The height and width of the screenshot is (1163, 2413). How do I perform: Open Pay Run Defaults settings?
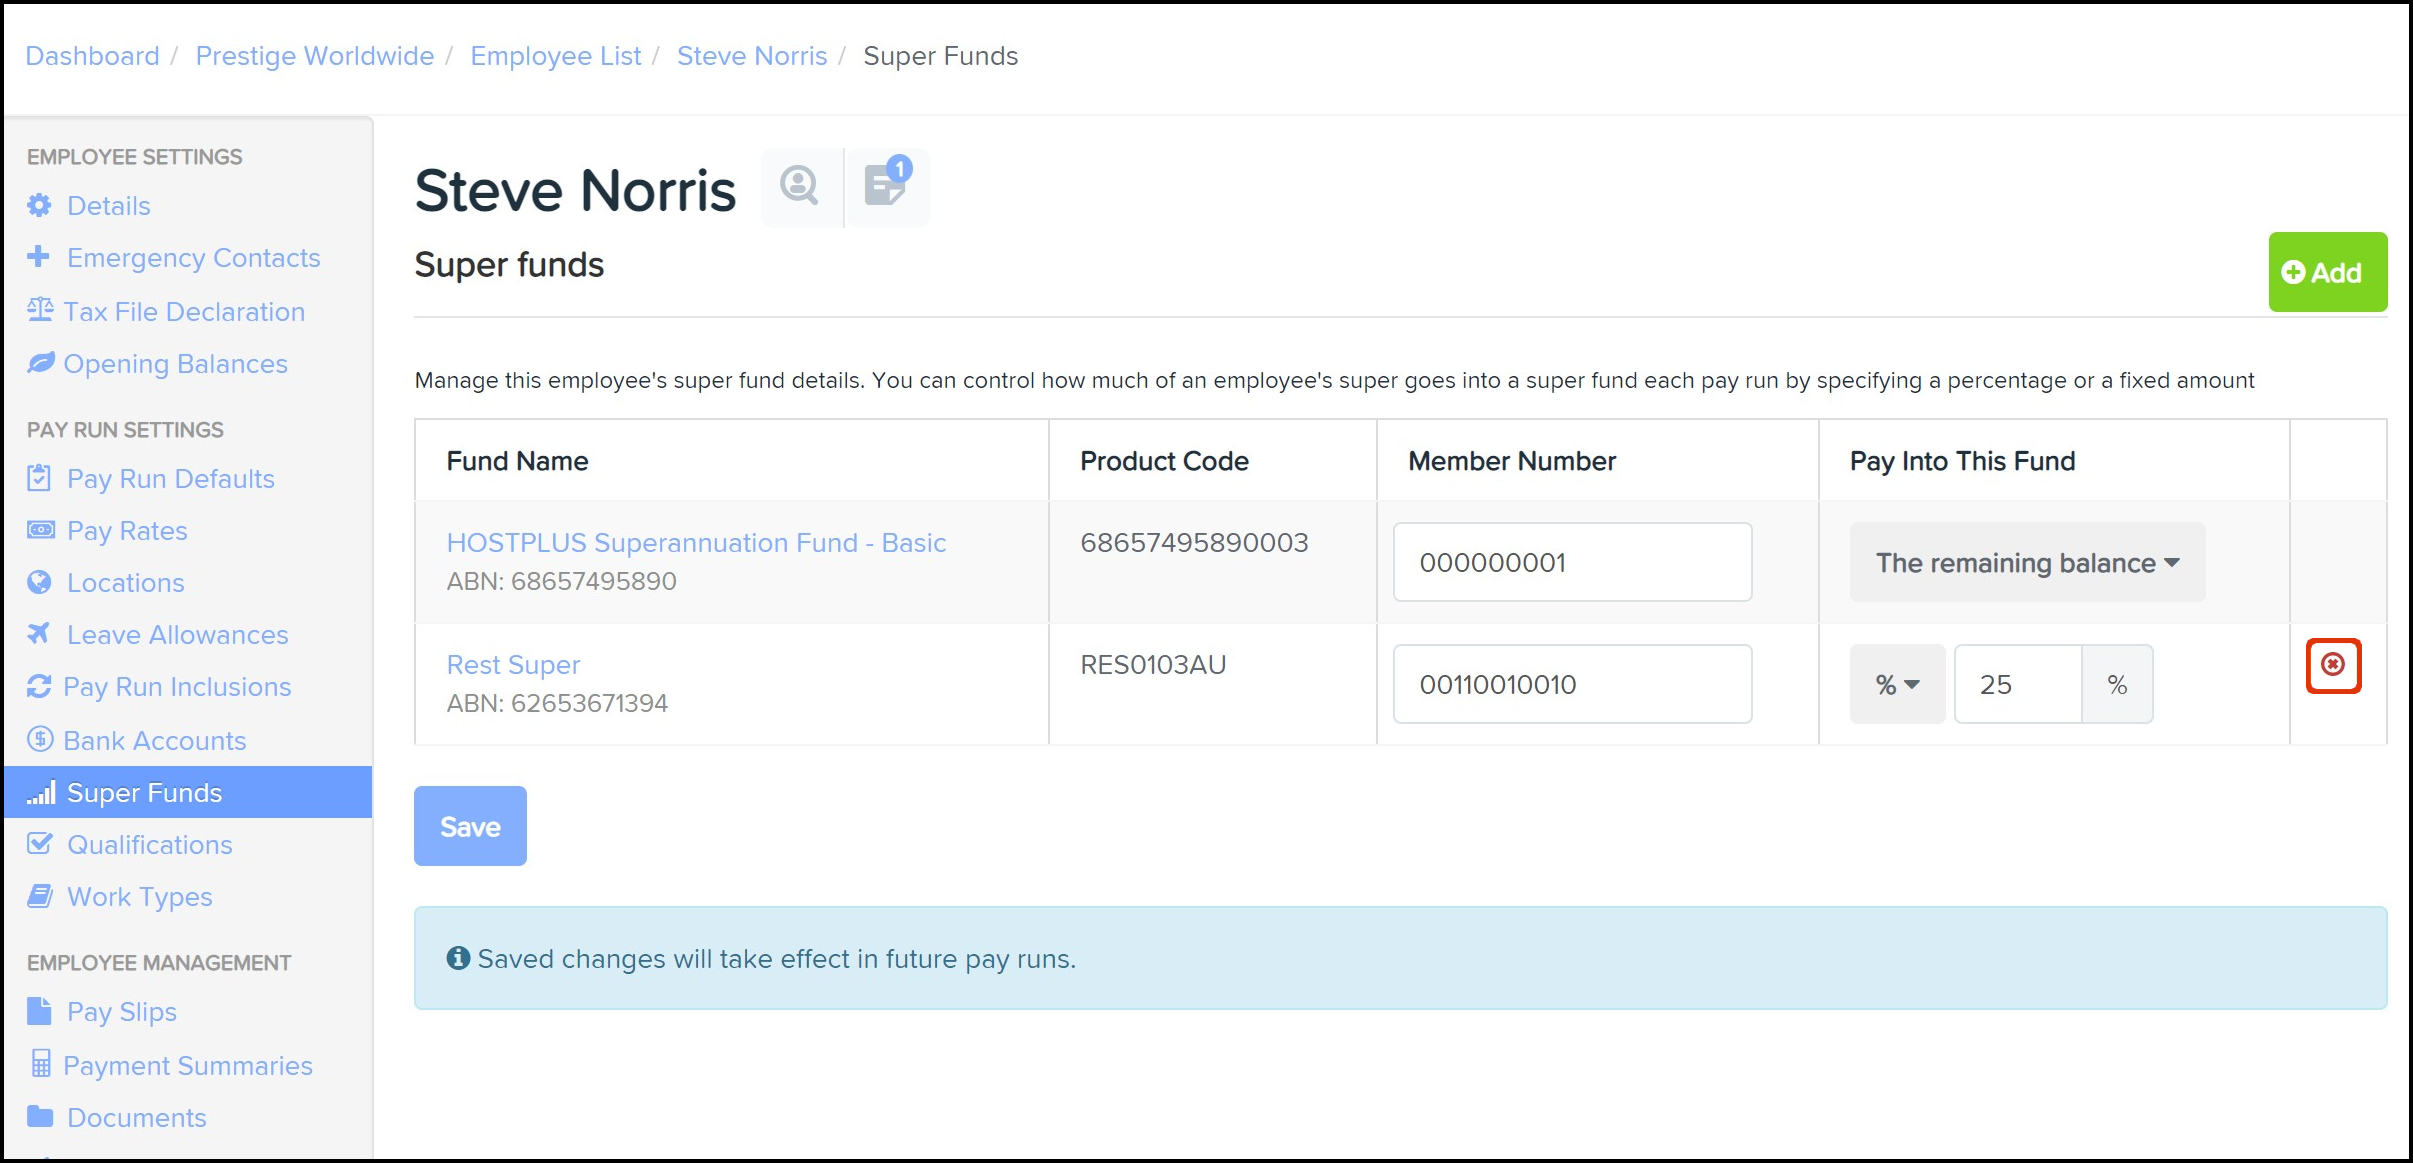tap(170, 479)
